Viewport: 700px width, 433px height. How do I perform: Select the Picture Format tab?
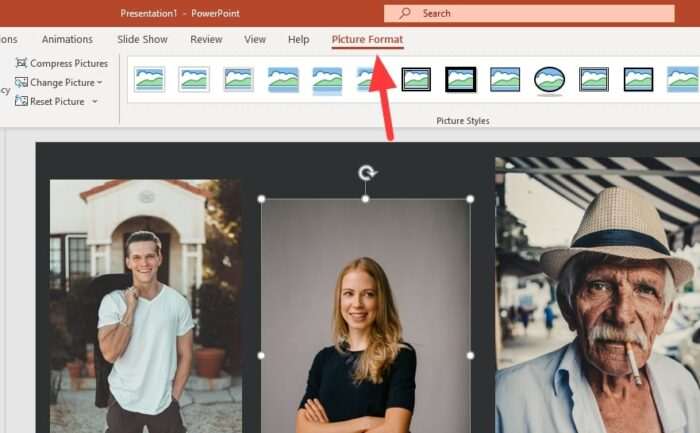[367, 39]
